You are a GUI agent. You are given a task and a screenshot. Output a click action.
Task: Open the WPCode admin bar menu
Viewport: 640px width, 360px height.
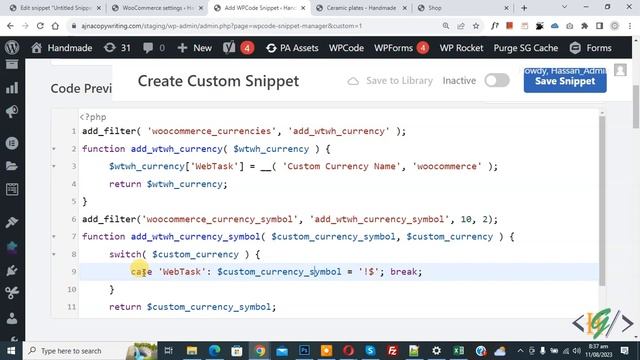pyautogui.click(x=346, y=48)
